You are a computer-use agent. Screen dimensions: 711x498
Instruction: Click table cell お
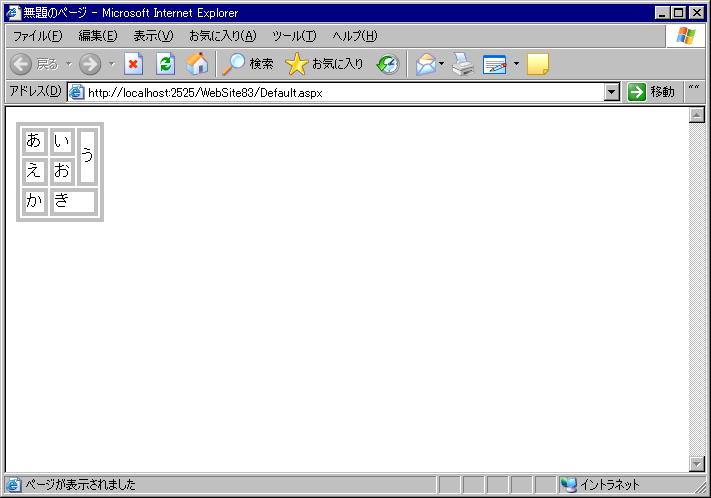point(62,171)
